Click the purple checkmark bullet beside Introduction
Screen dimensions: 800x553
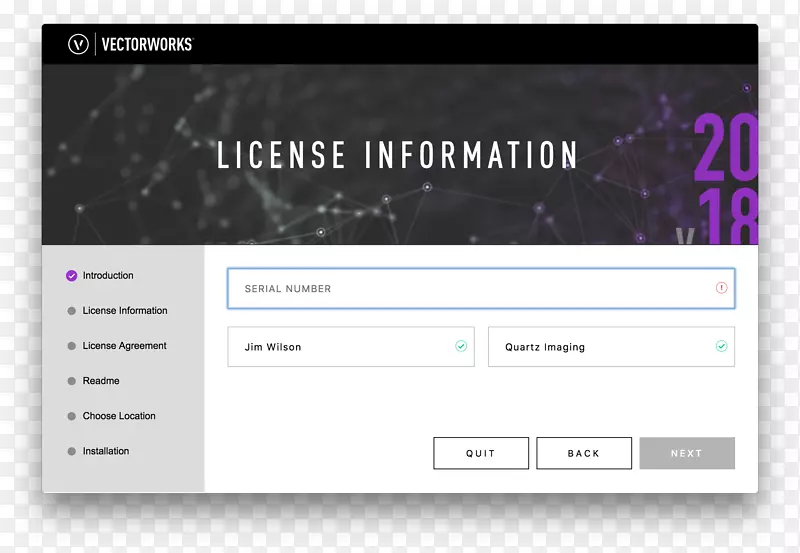point(71,276)
